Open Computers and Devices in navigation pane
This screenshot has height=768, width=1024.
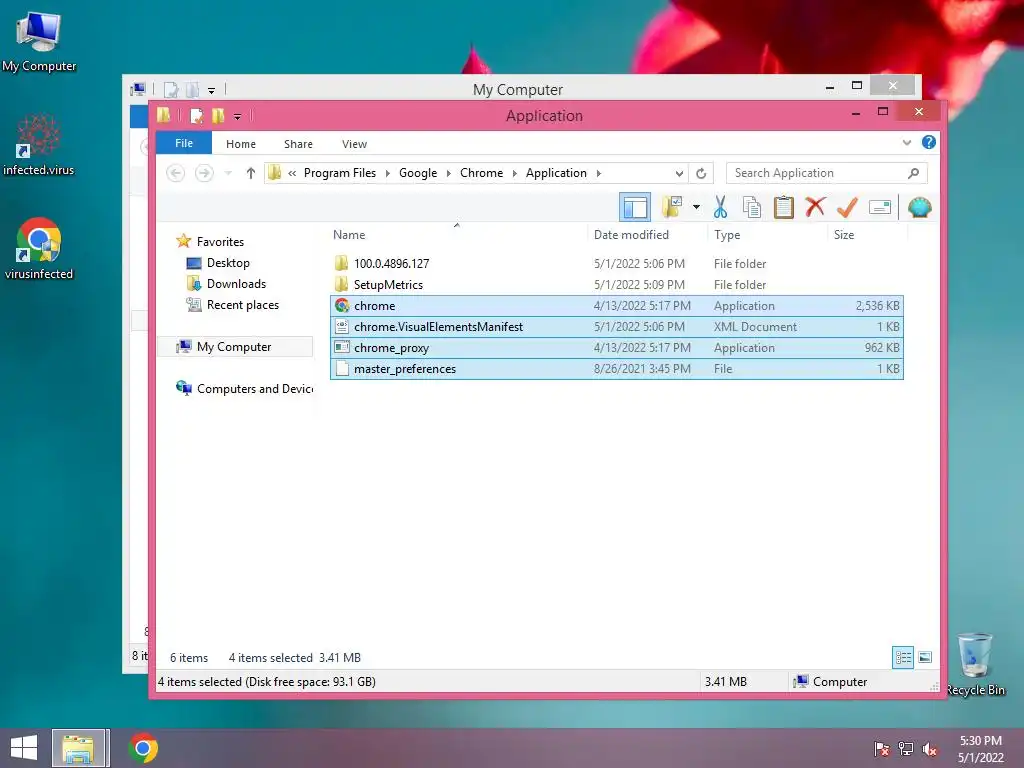(245, 389)
